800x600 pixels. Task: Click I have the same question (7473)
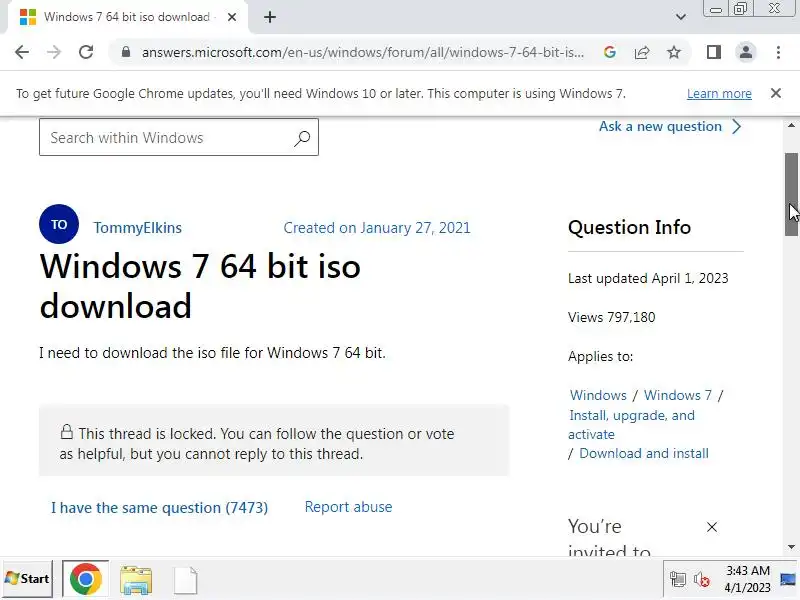pos(159,508)
